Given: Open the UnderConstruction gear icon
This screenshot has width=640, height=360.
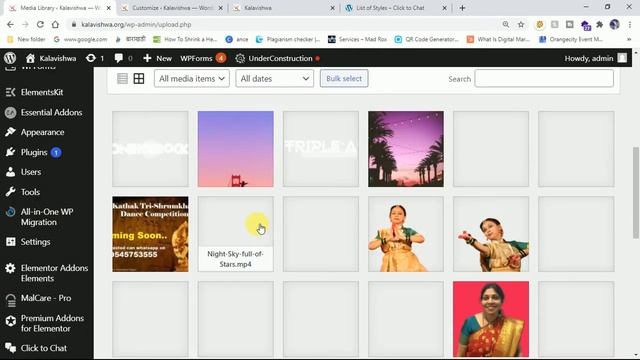Looking at the screenshot, I should pyautogui.click(x=240, y=58).
